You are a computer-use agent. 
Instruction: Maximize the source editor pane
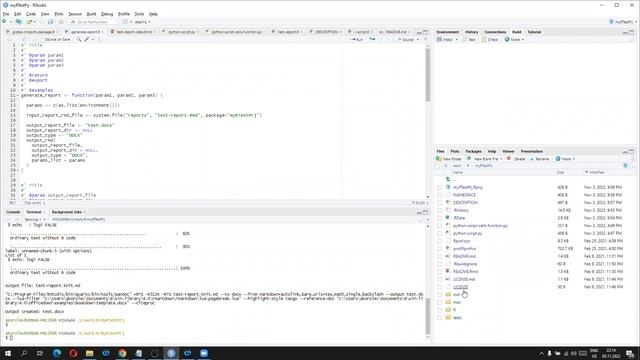click(426, 32)
